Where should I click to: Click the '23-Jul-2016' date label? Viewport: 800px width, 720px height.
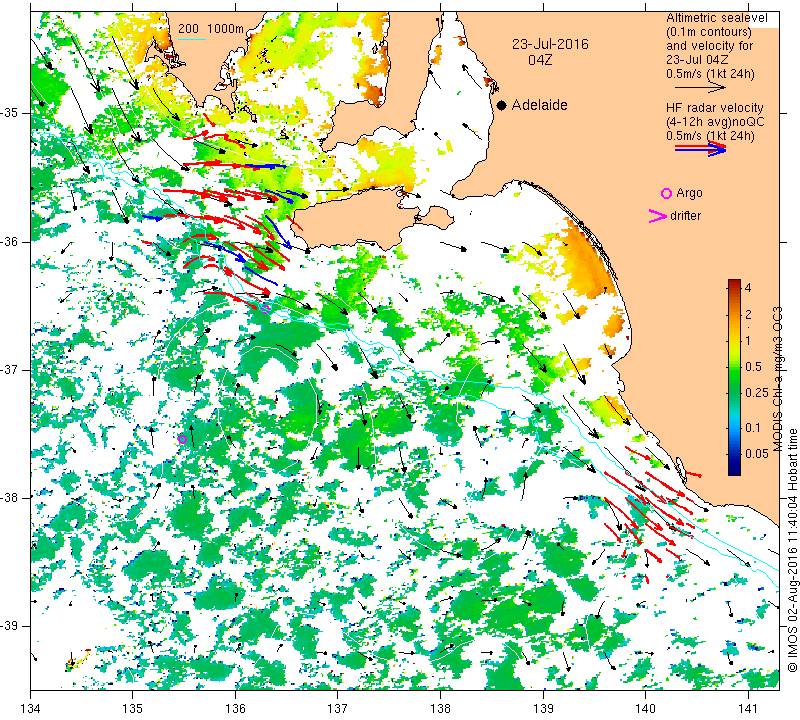tap(550, 44)
